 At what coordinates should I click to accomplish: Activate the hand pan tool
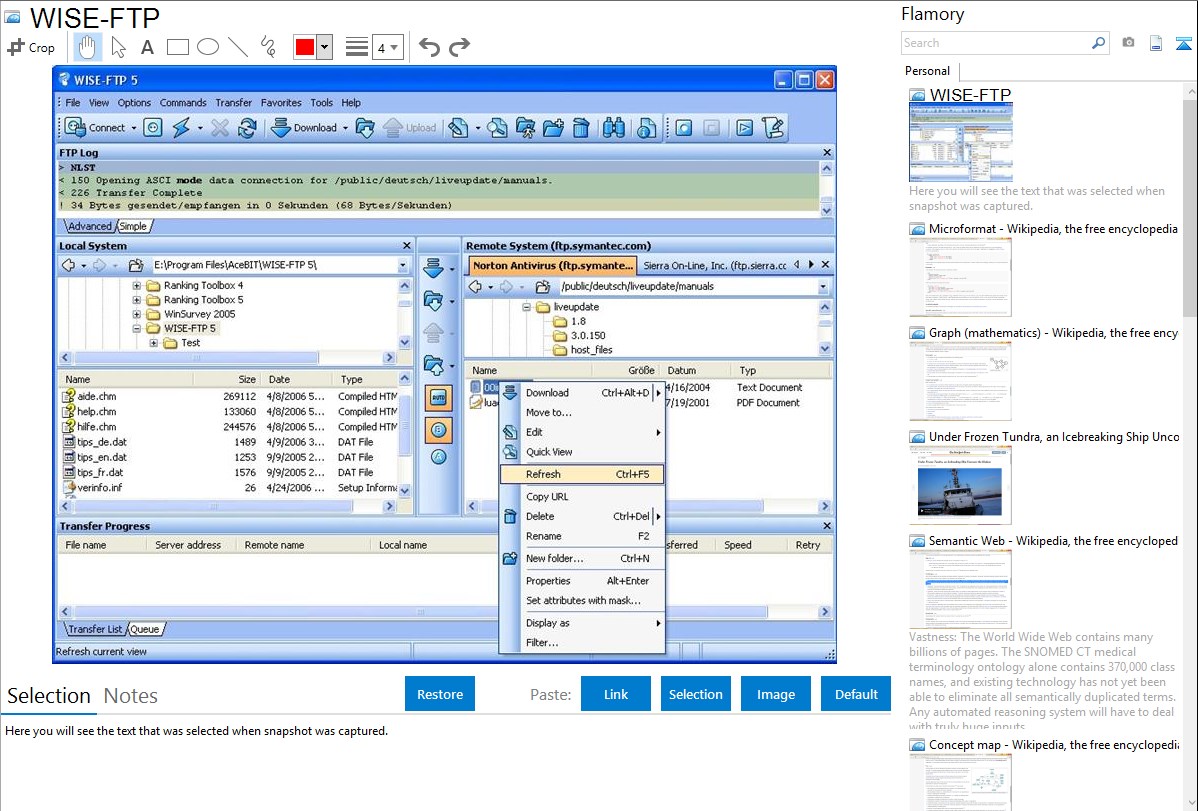tap(87, 47)
